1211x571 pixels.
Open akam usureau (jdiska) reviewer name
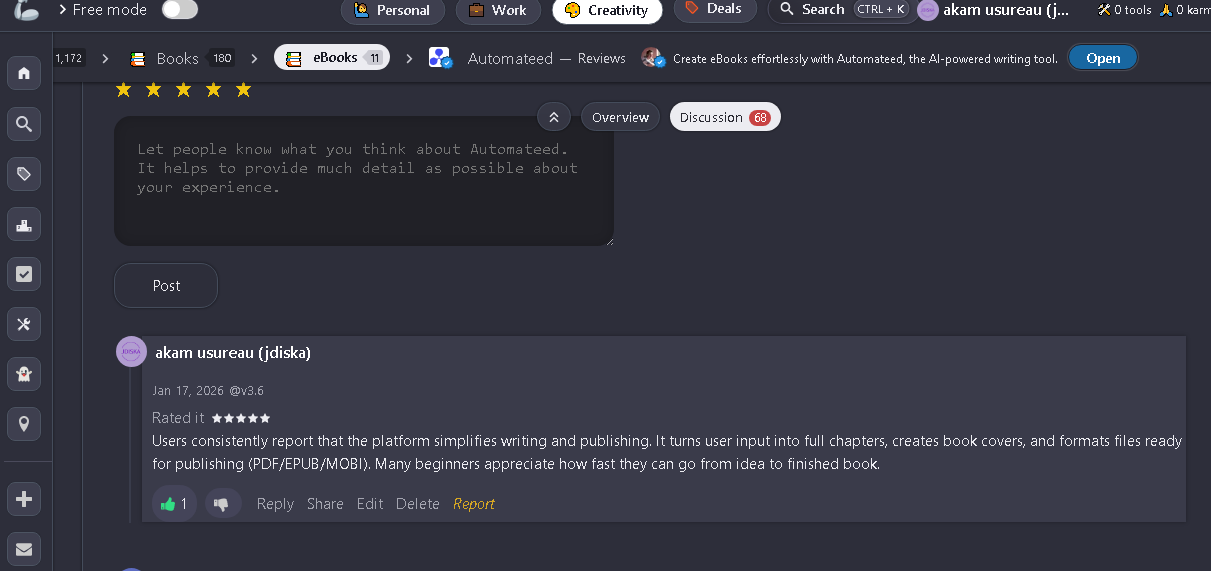[x=233, y=353]
